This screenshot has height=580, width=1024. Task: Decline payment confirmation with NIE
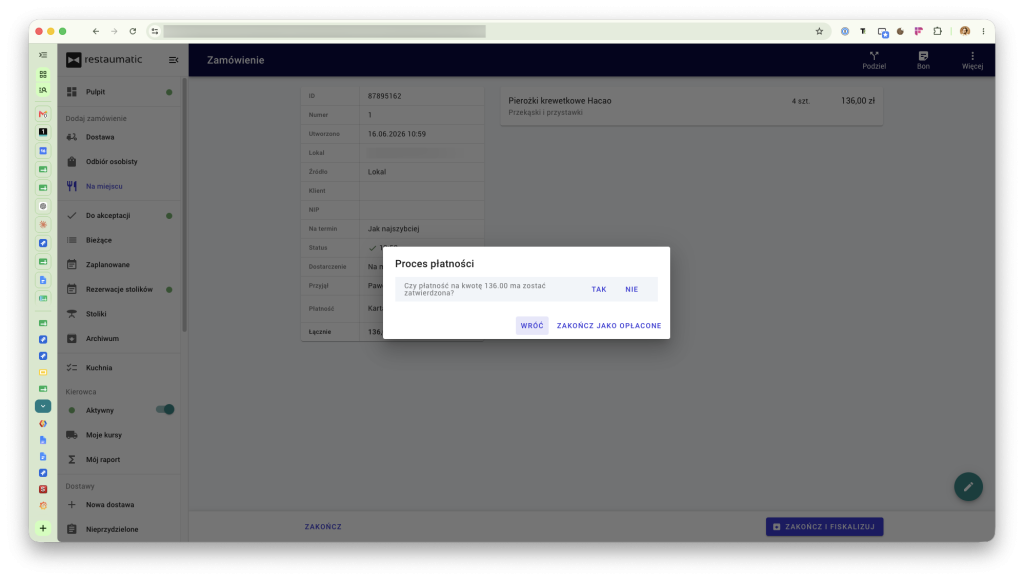(x=632, y=289)
